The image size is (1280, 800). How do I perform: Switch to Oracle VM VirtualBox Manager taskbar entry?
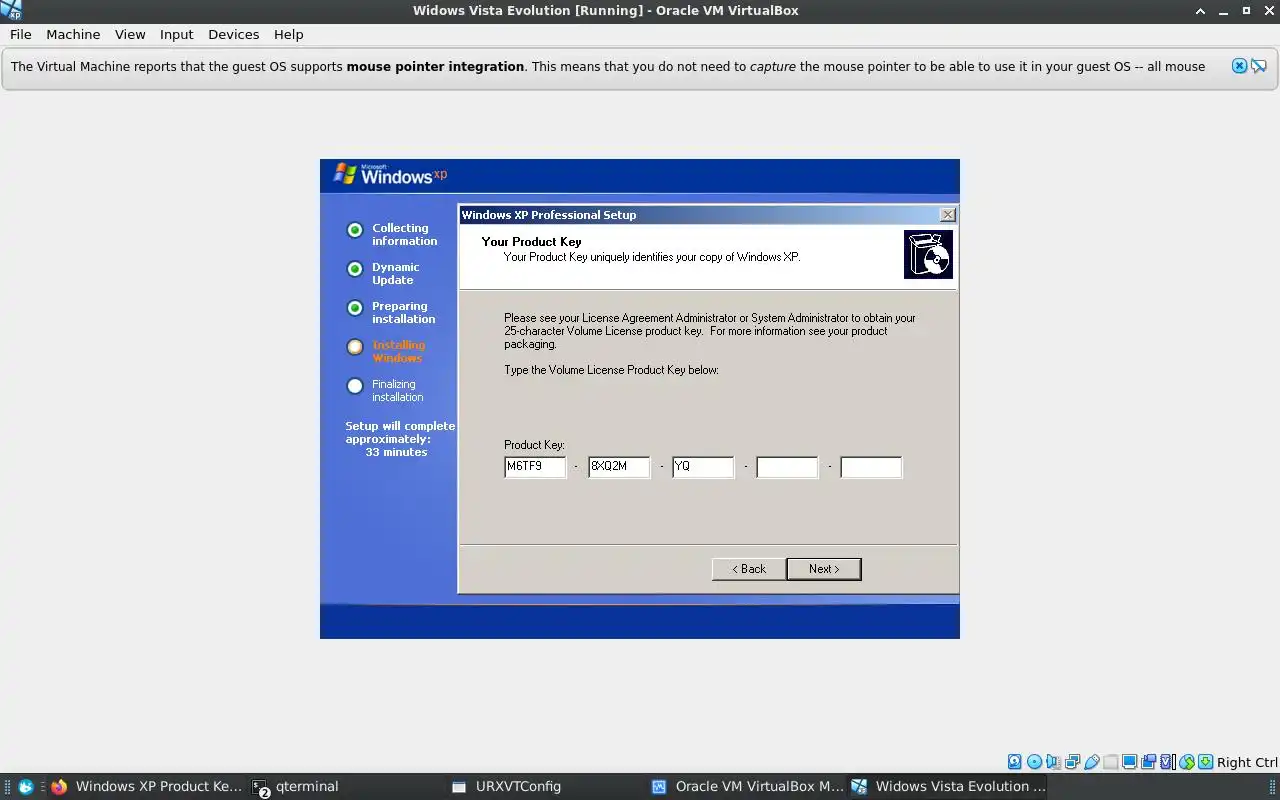[x=748, y=786]
